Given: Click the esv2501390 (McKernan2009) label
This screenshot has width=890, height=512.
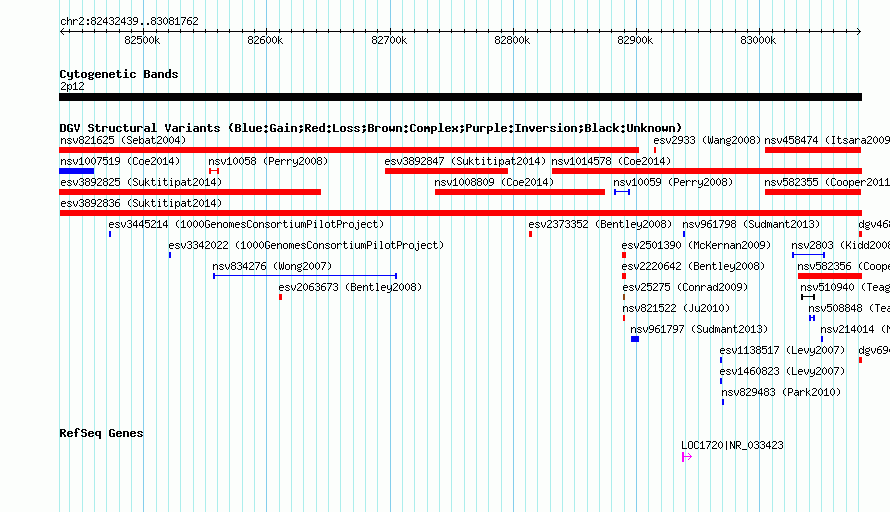Looking at the screenshot, I should pyautogui.click(x=696, y=245).
